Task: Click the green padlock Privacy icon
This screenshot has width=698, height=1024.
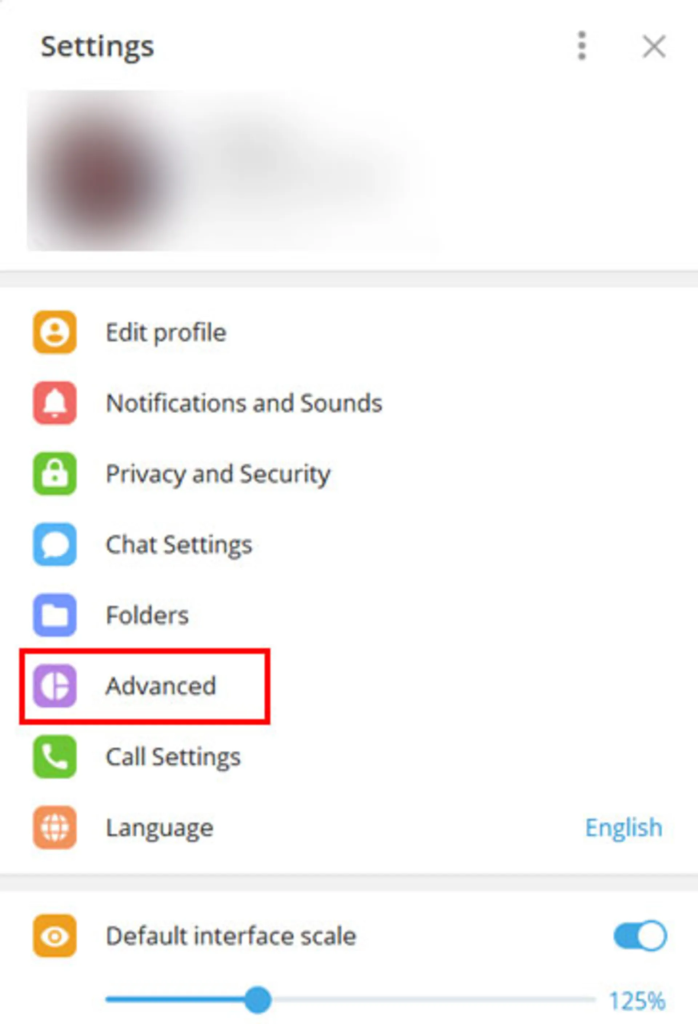Action: point(55,473)
